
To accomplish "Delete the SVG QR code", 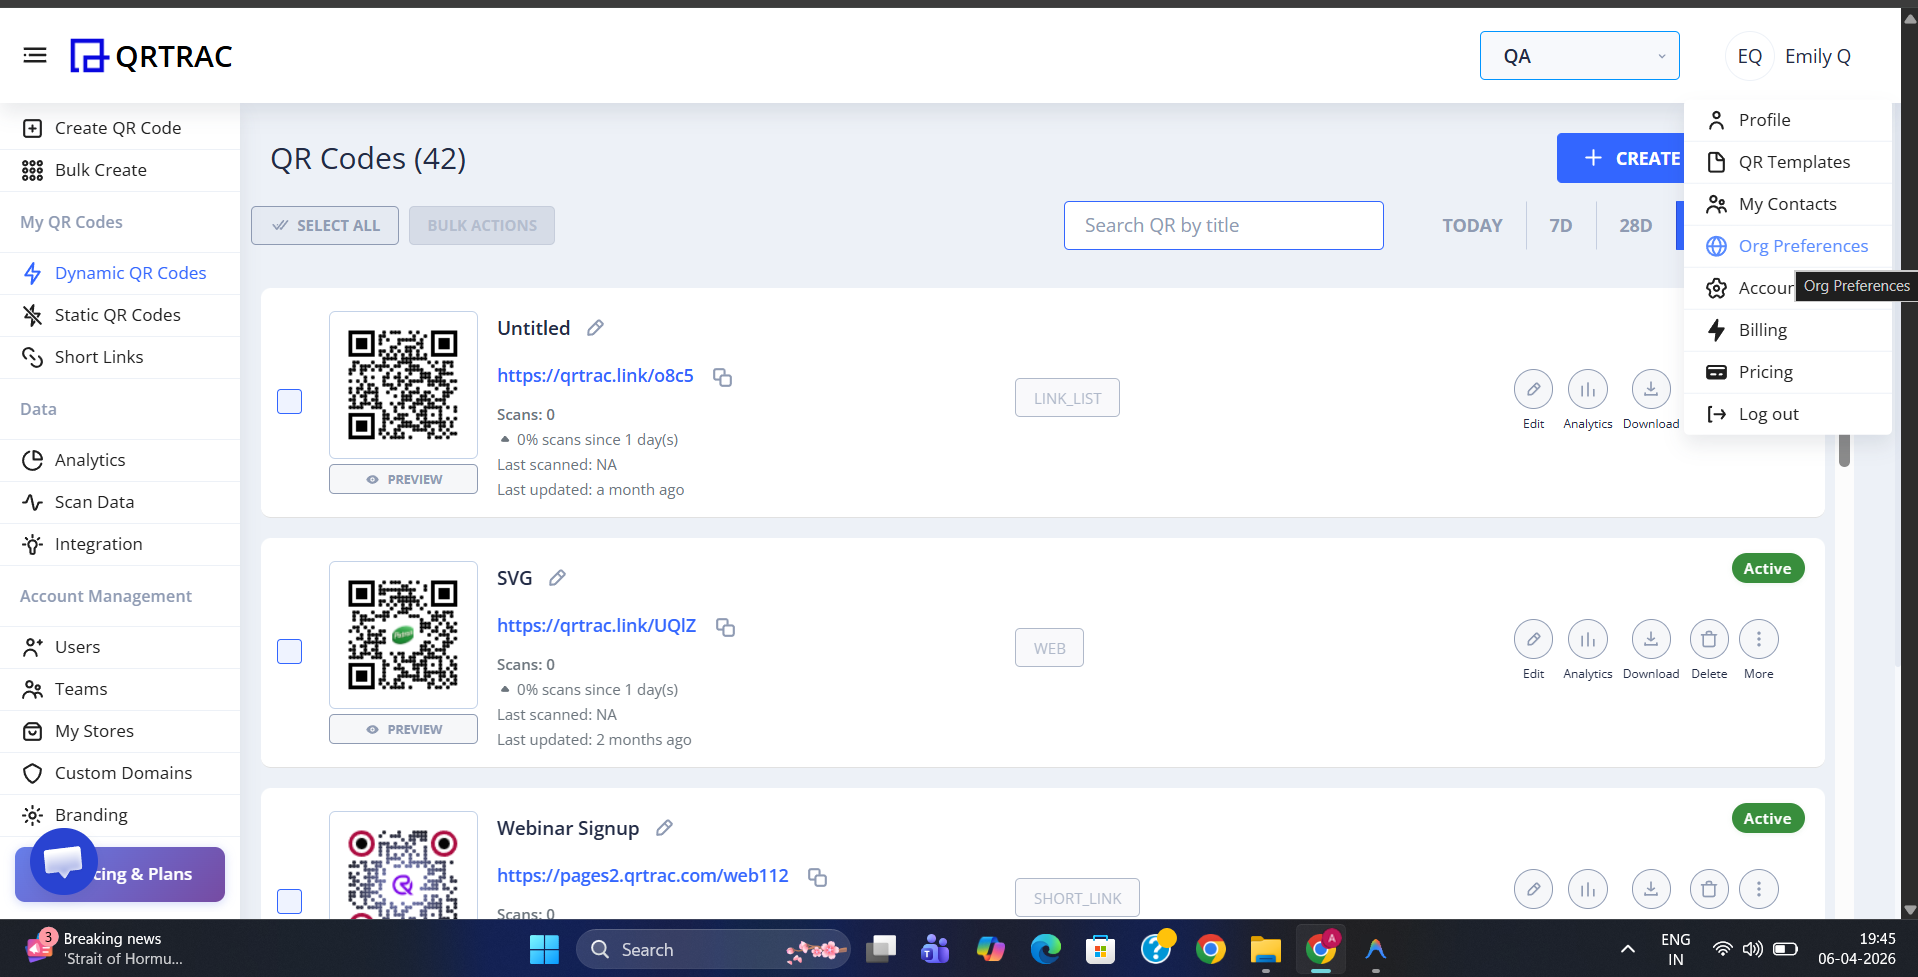I will point(1708,639).
